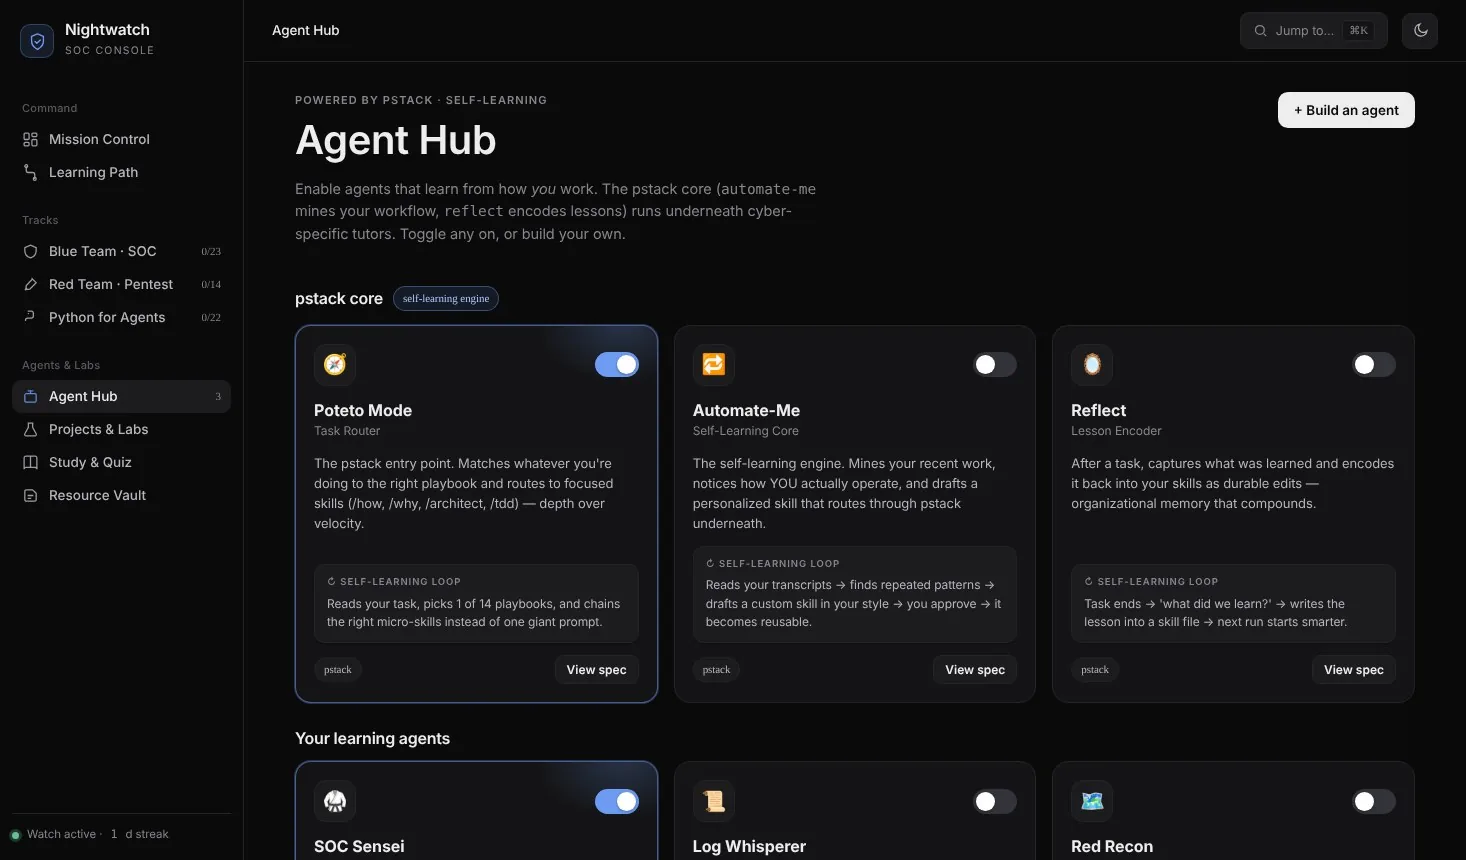Screen dimensions: 1466x860
Task: Click the Red Team pencil icon
Action: coord(31,284)
